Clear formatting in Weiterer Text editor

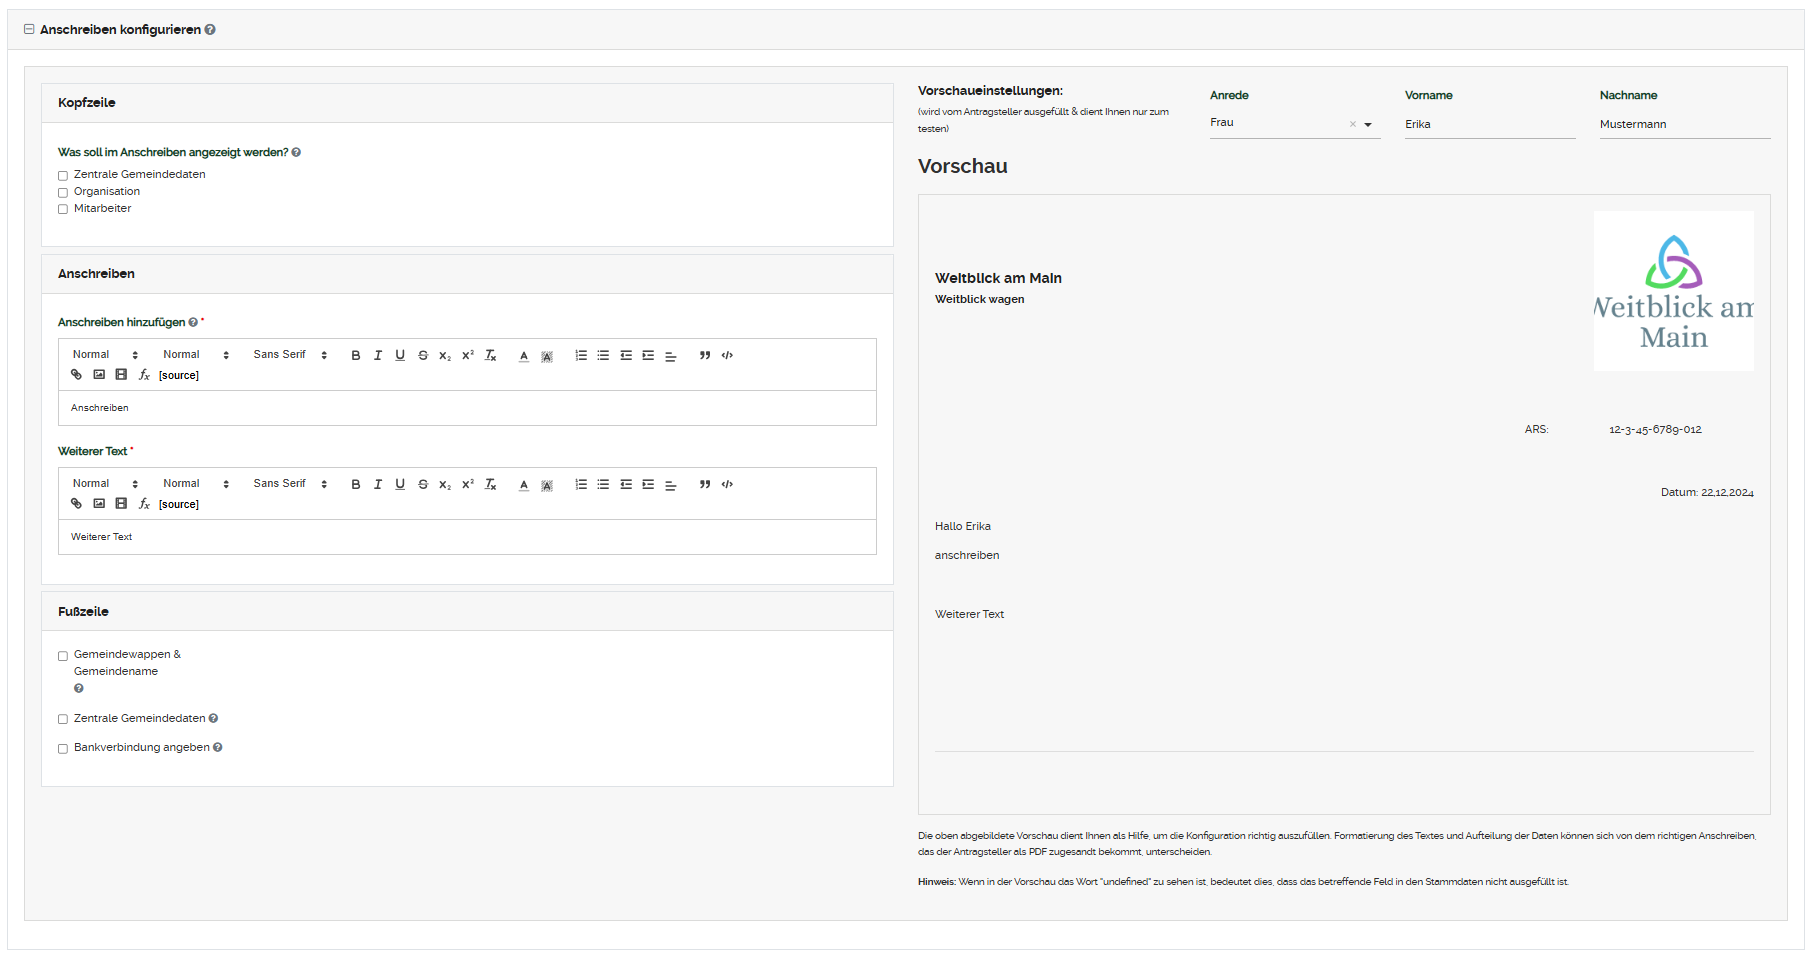pyautogui.click(x=491, y=484)
